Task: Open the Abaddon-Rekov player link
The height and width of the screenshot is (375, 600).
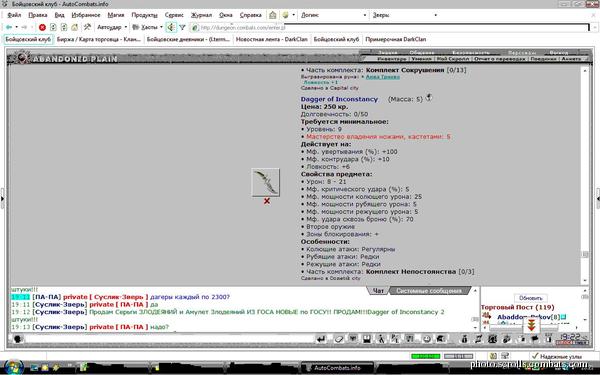Action: (523, 317)
